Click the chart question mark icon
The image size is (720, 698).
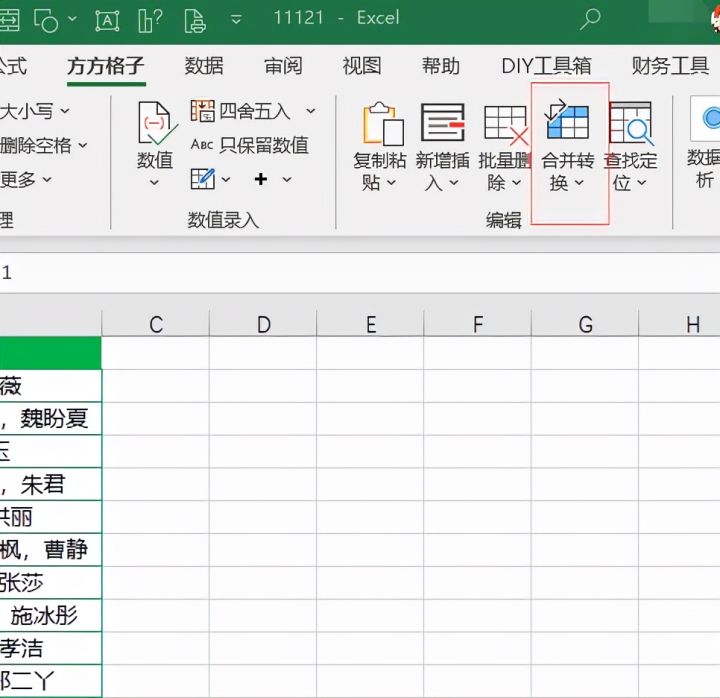tap(151, 21)
